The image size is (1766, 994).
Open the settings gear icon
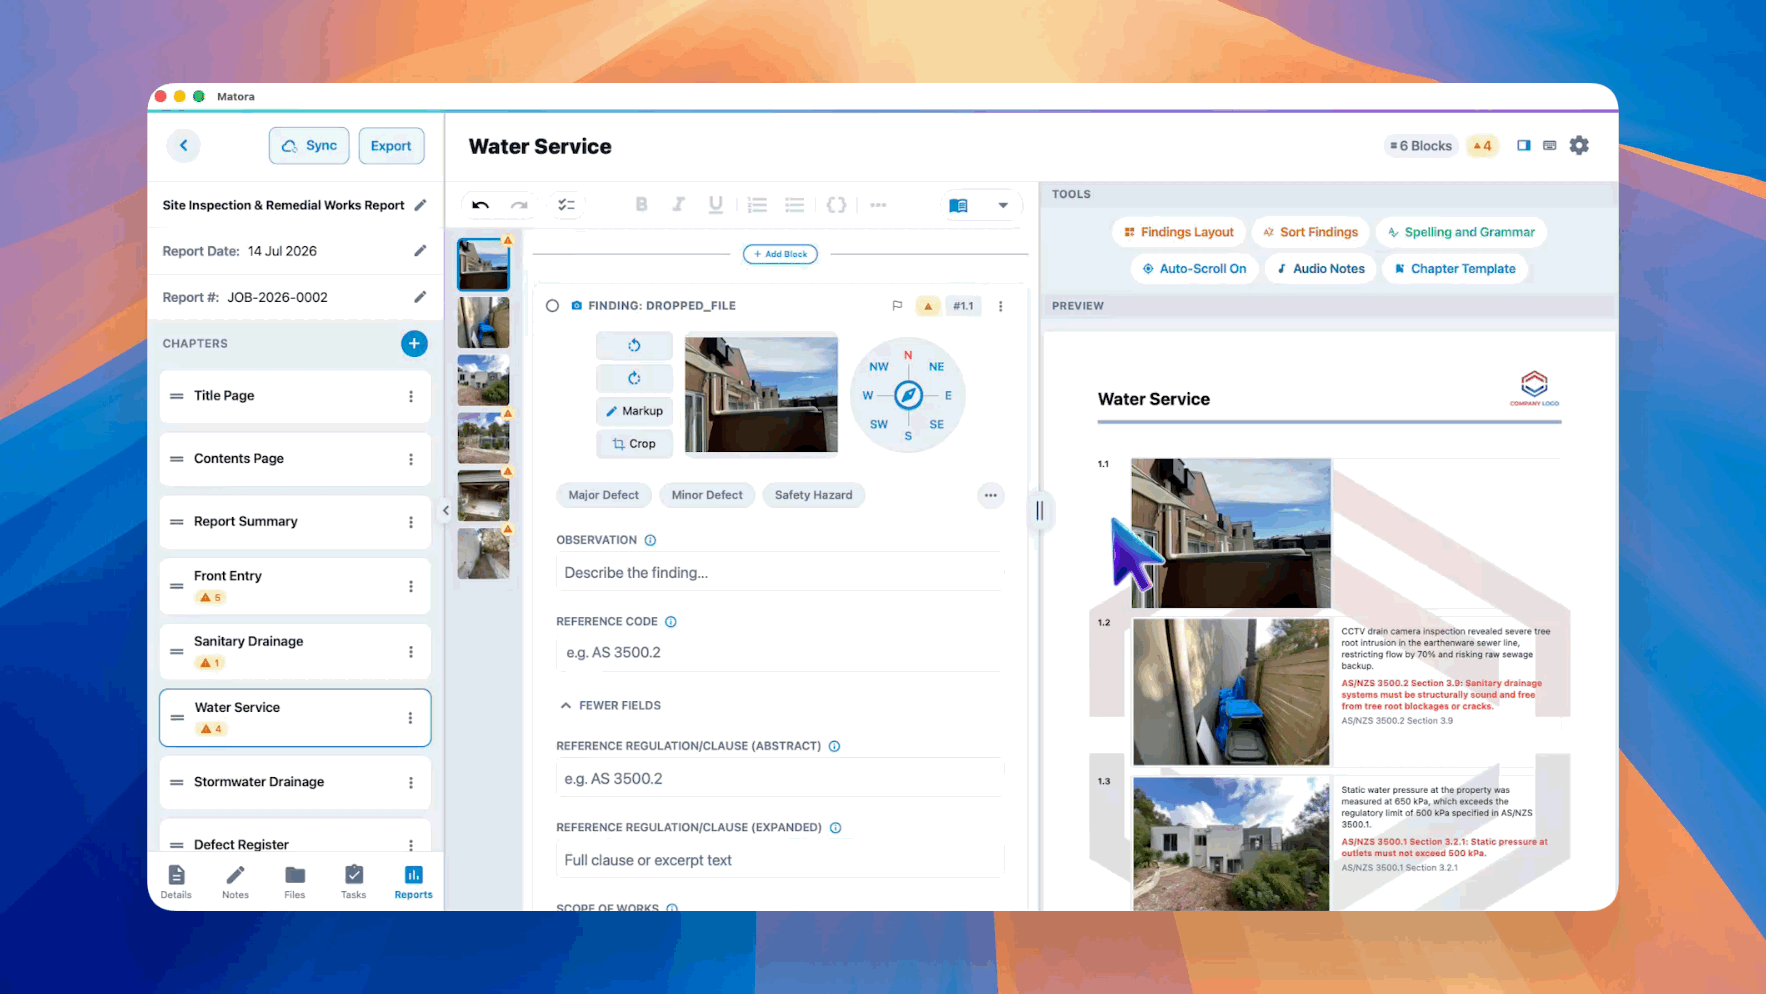point(1579,146)
